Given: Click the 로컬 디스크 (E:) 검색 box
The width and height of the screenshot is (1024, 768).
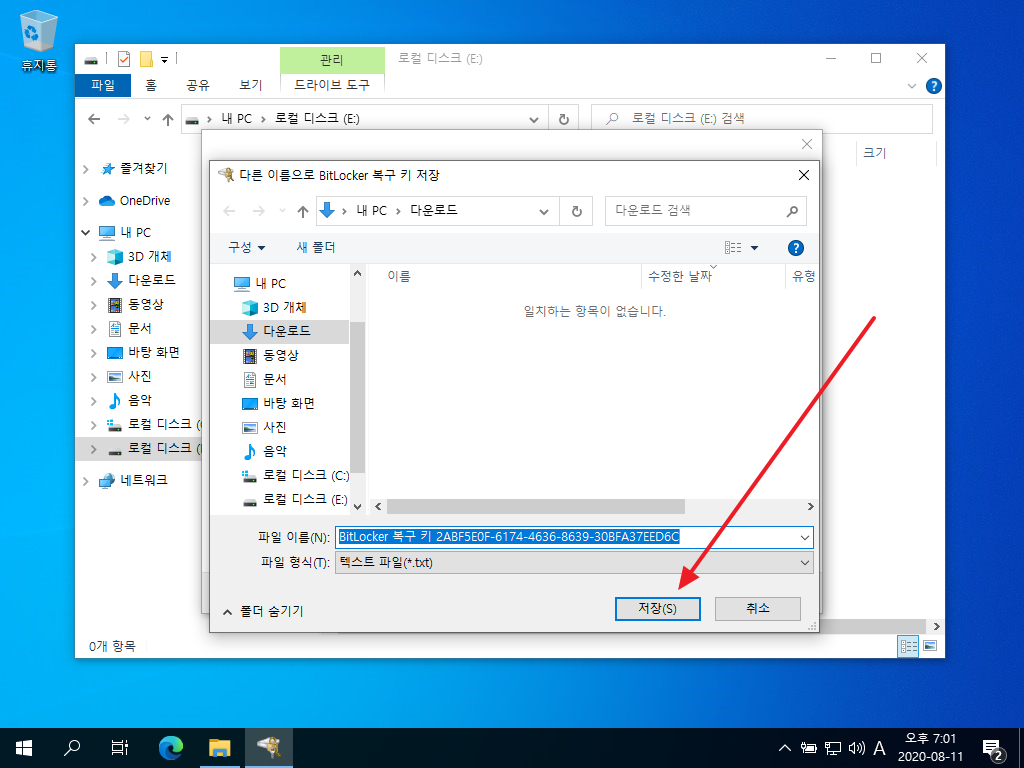Looking at the screenshot, I should 761,119.
